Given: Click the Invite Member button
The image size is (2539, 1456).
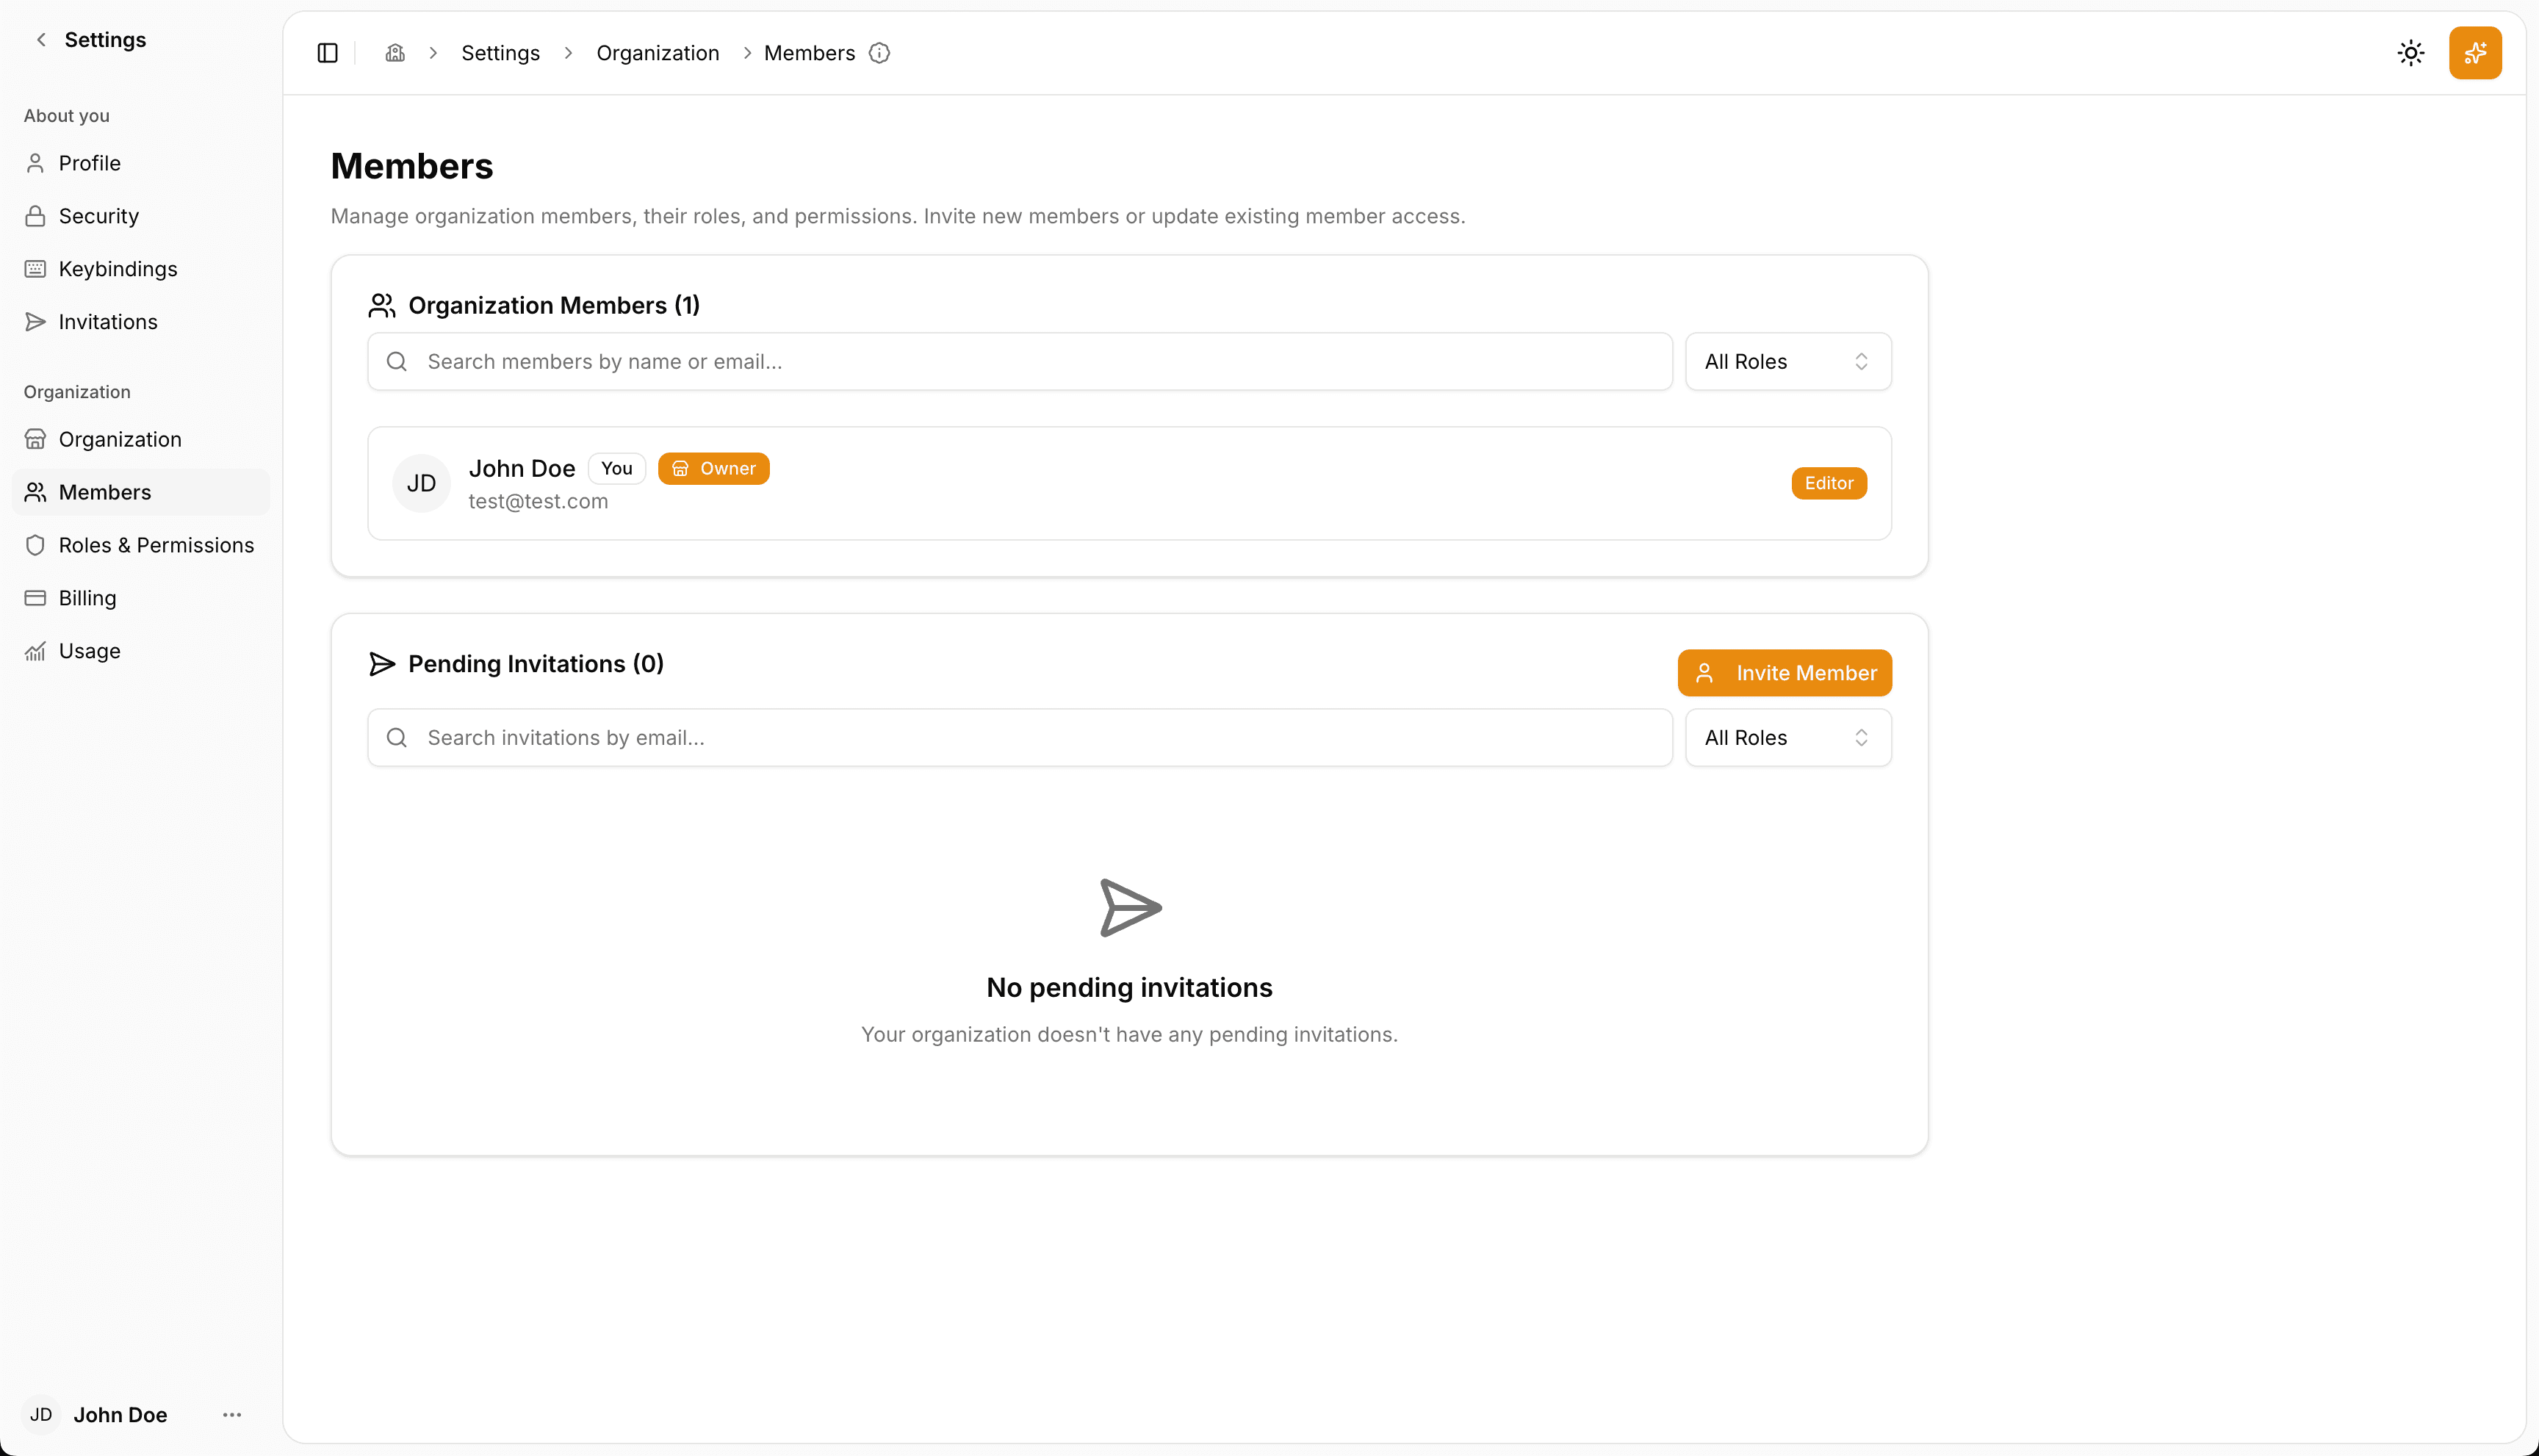Looking at the screenshot, I should tap(1784, 672).
